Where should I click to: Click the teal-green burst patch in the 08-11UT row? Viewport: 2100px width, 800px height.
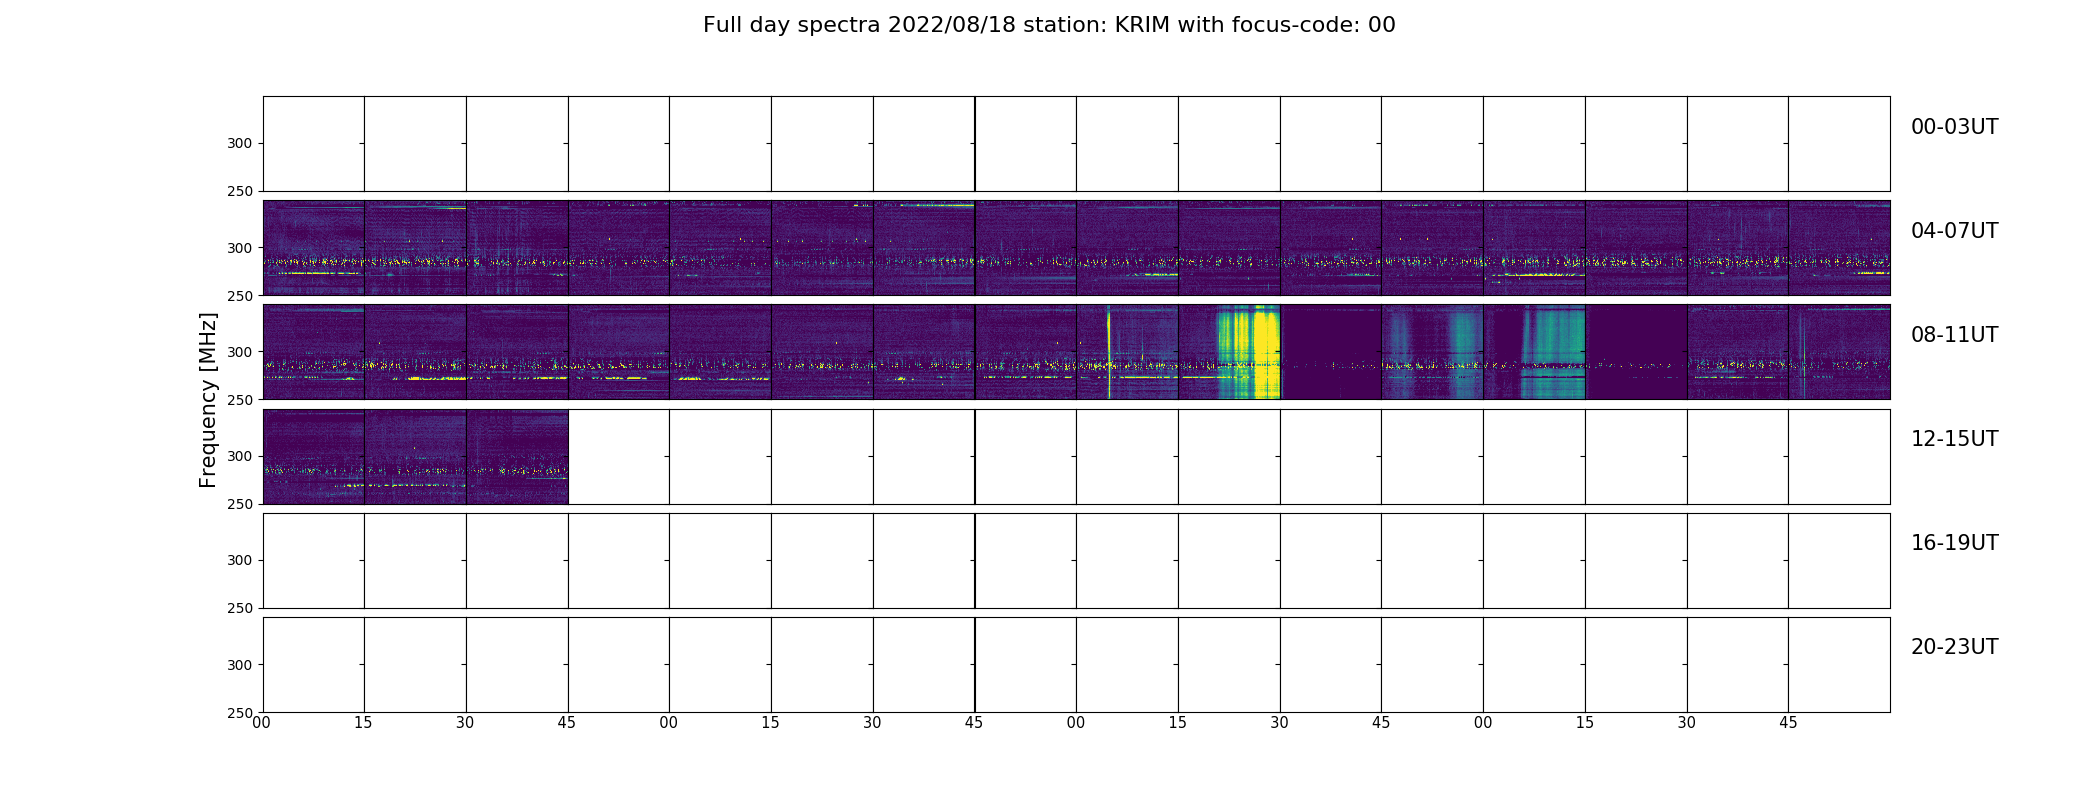[1553, 352]
